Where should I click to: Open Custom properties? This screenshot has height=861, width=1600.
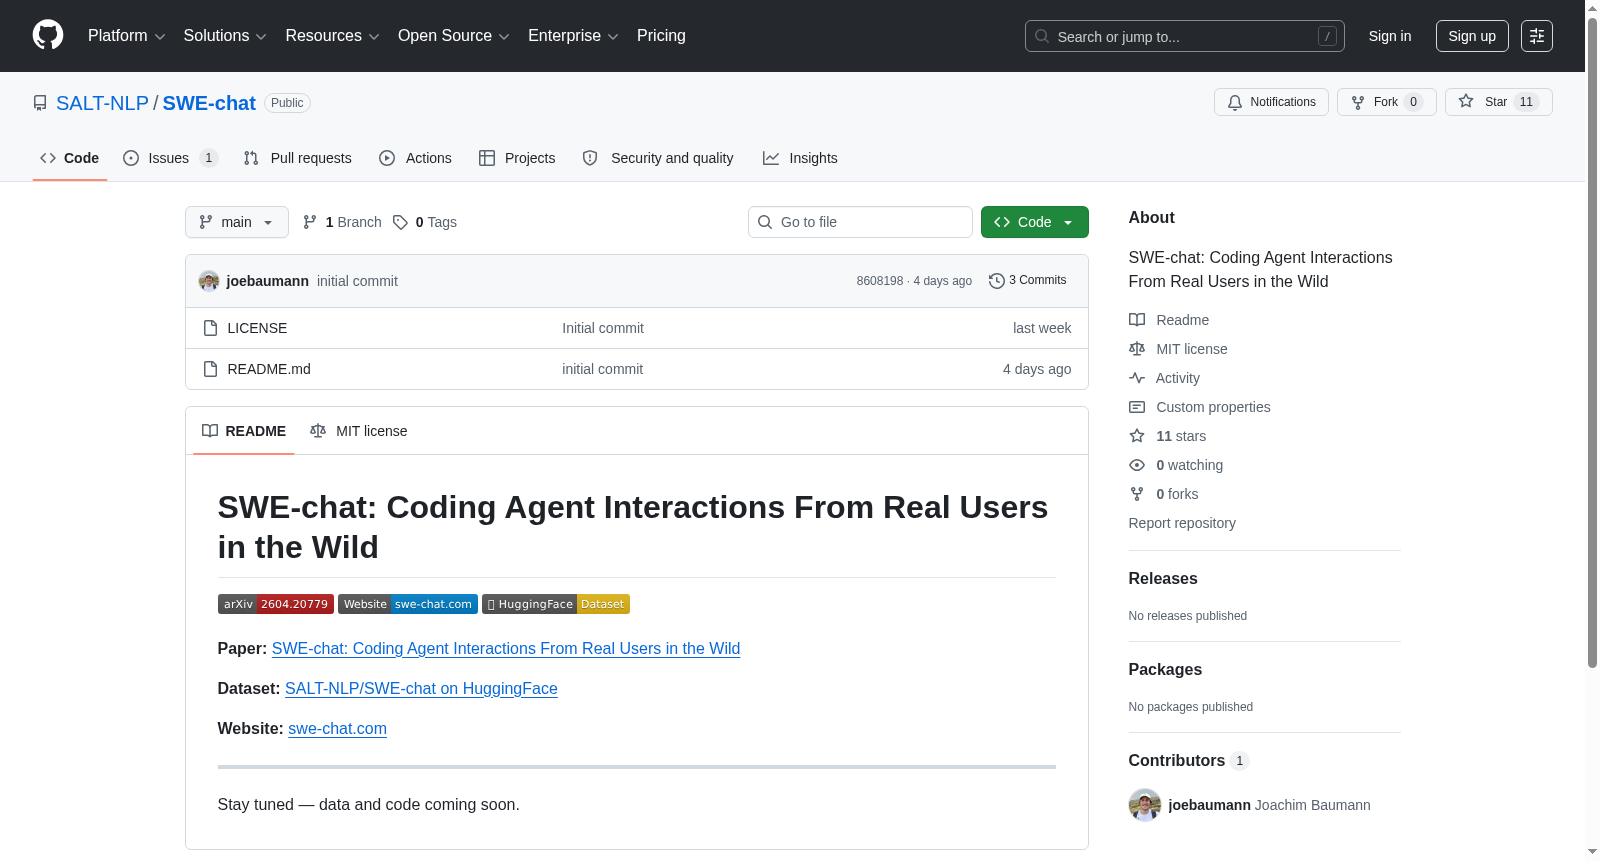point(1200,407)
